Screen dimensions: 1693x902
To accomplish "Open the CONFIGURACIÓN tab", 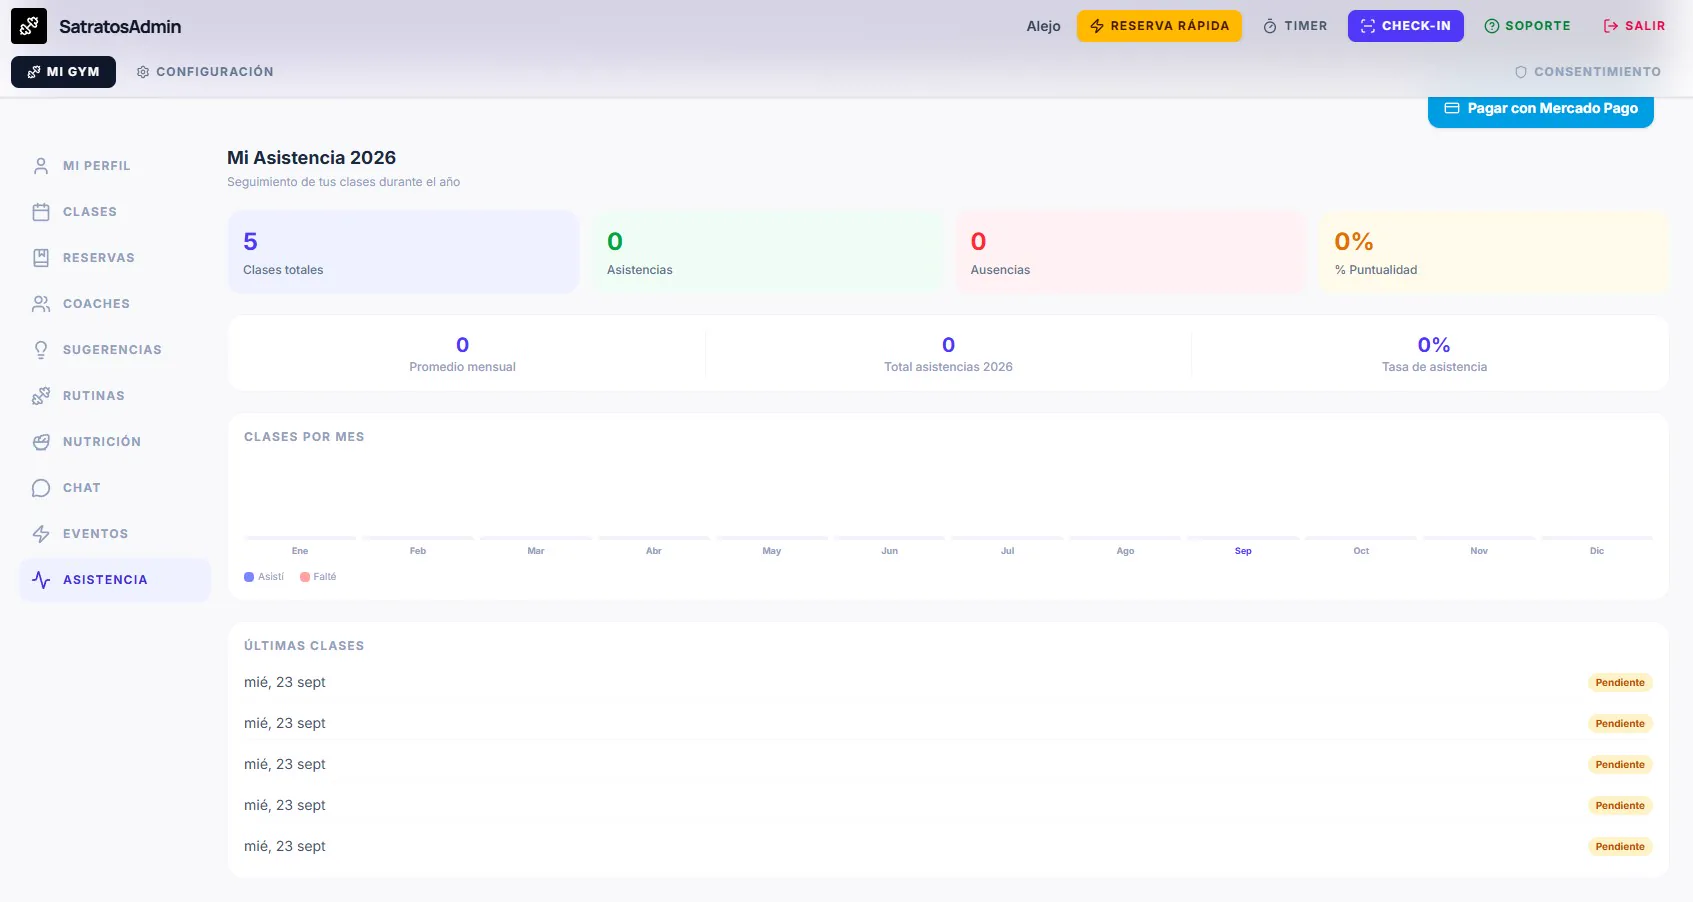I will (x=205, y=72).
